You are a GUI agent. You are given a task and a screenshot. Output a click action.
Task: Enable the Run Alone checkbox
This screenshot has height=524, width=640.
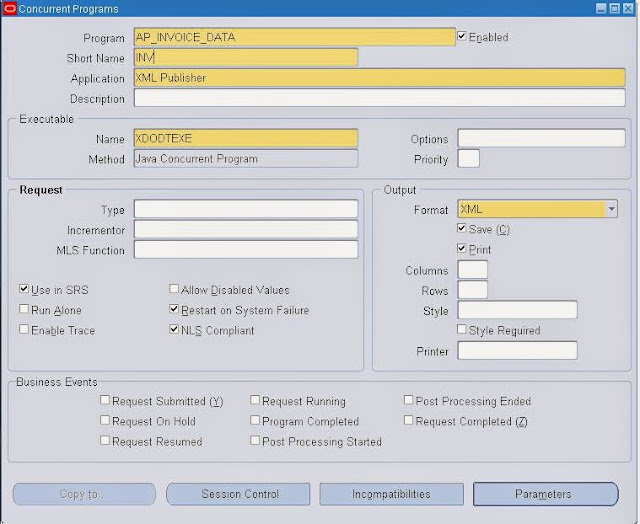coord(24,309)
